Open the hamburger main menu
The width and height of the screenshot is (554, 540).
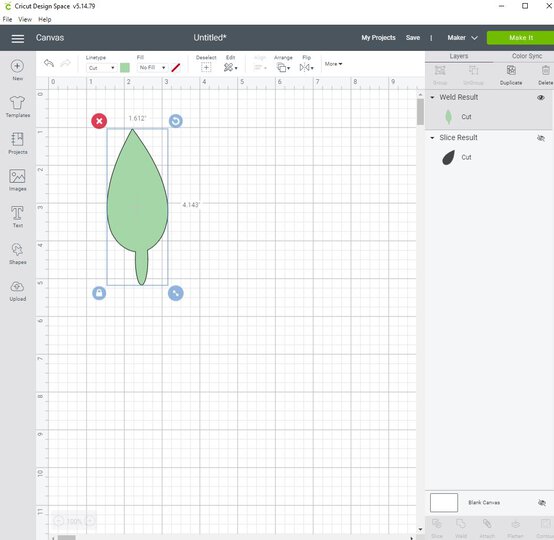pyautogui.click(x=18, y=38)
